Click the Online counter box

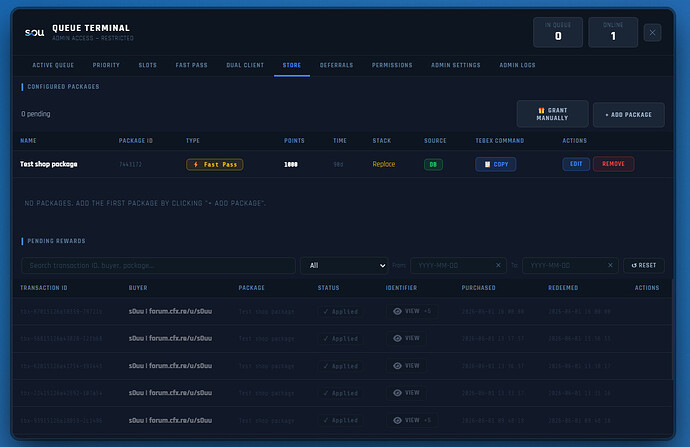coord(613,32)
